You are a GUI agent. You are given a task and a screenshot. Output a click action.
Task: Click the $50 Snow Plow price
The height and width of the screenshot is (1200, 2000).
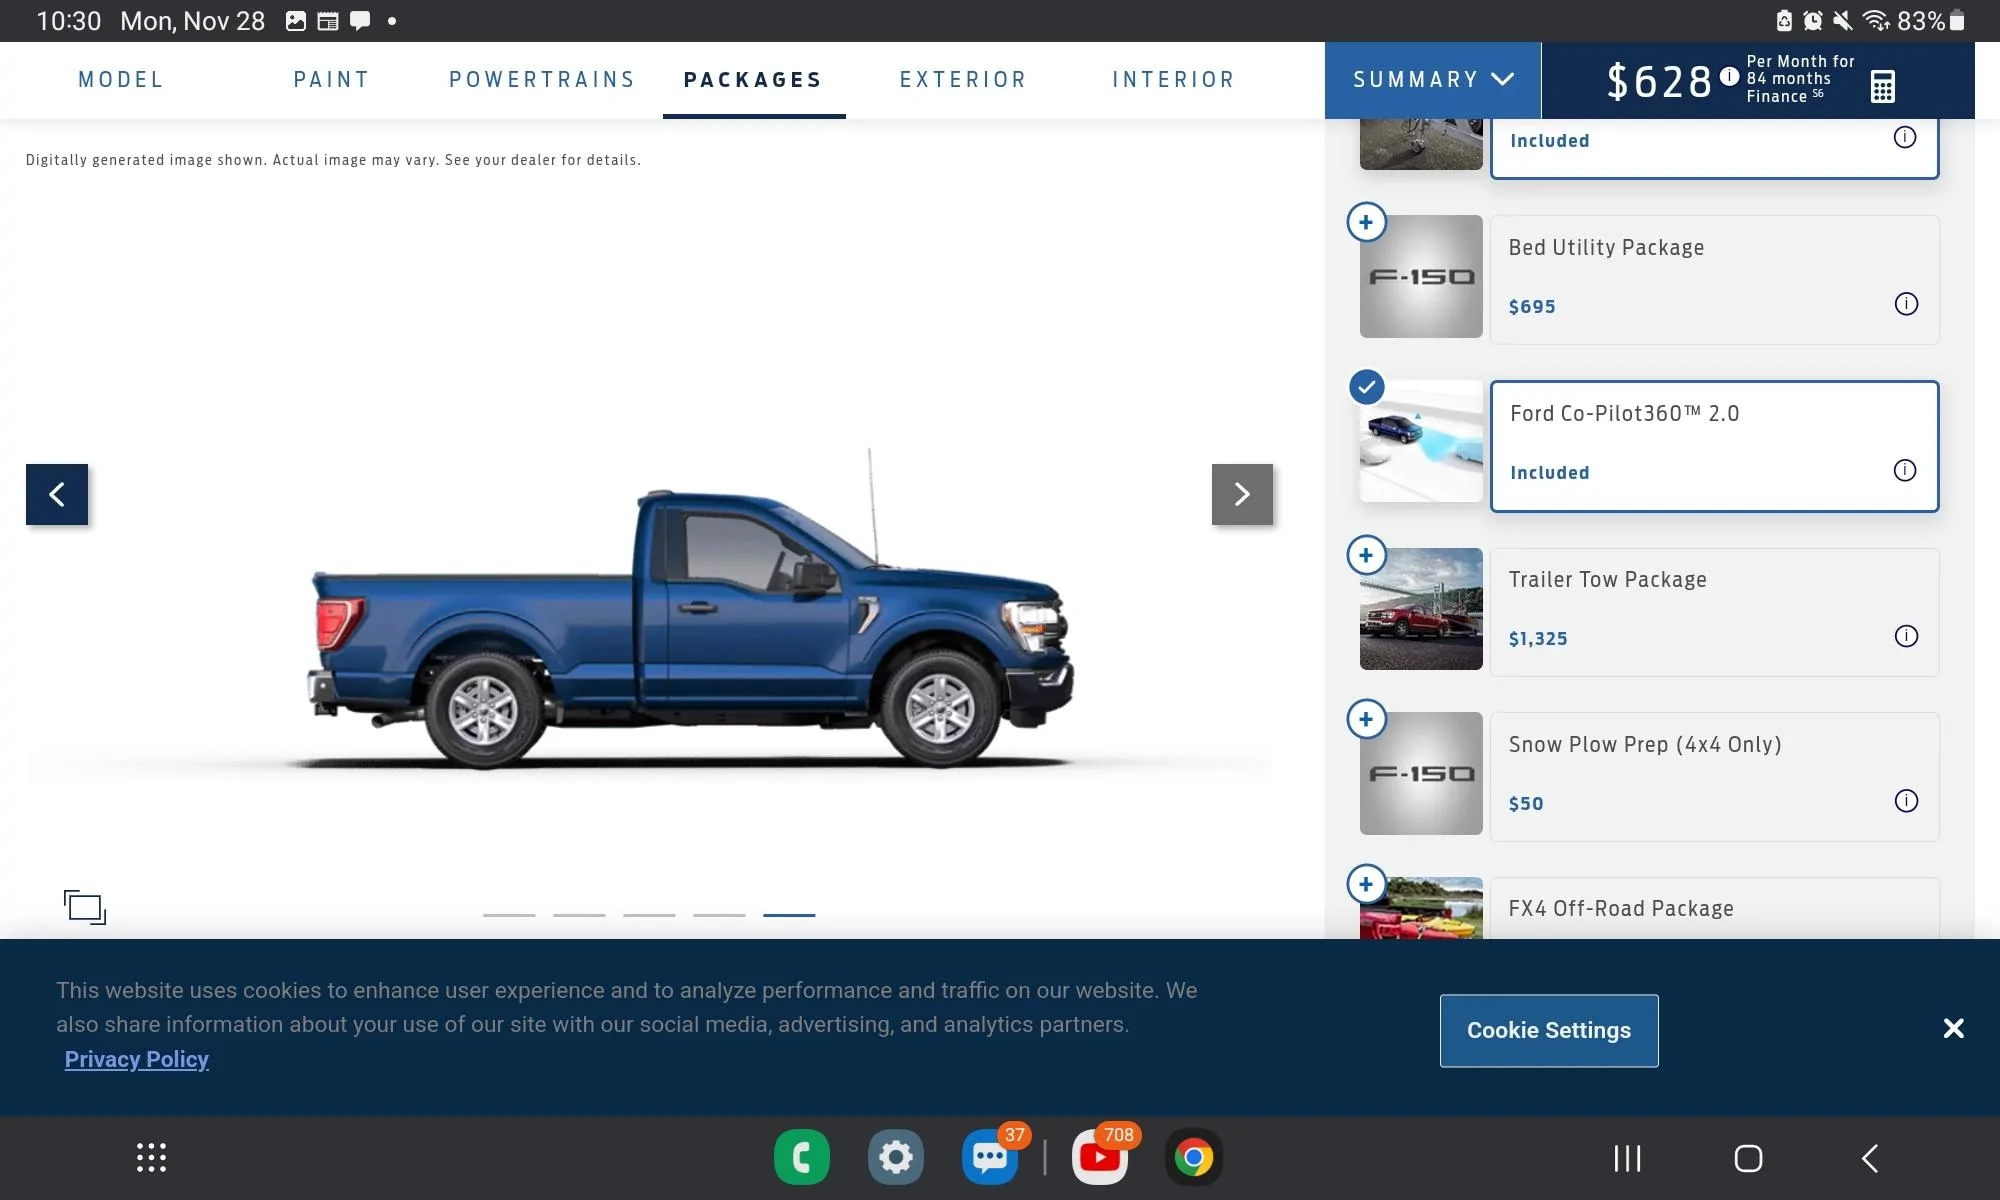point(1526,804)
